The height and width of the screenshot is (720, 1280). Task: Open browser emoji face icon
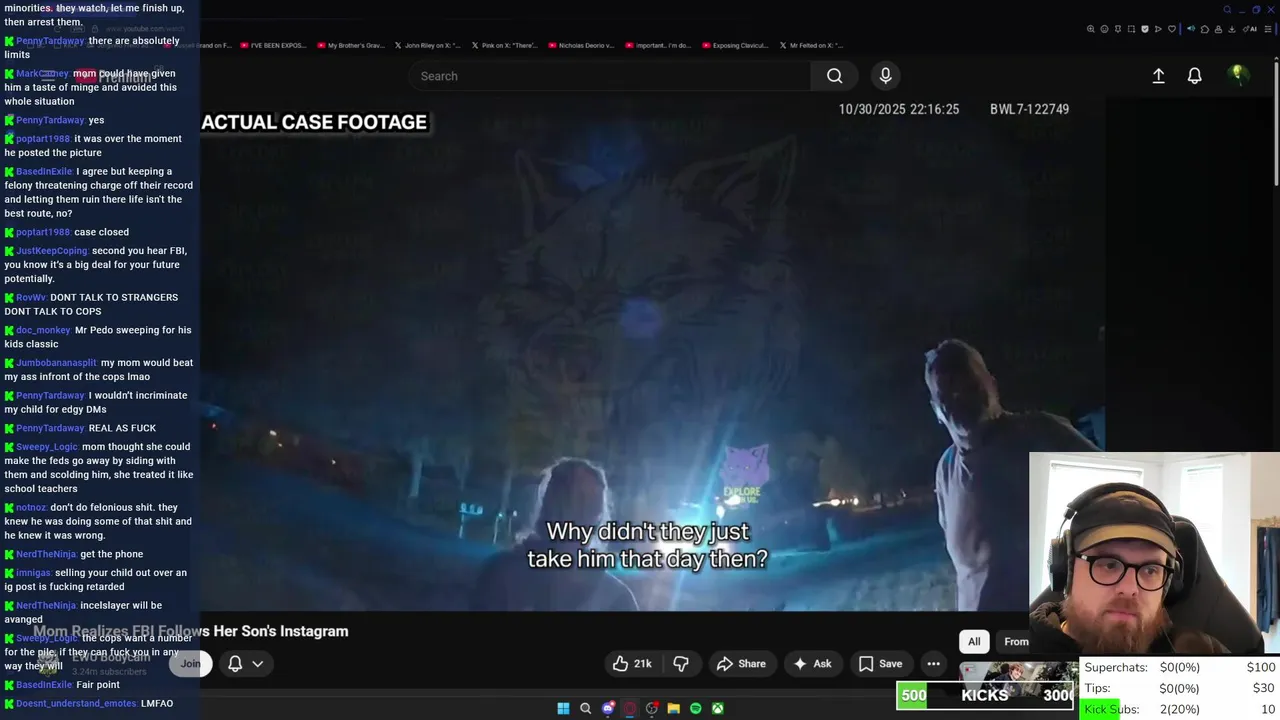(x=1104, y=29)
